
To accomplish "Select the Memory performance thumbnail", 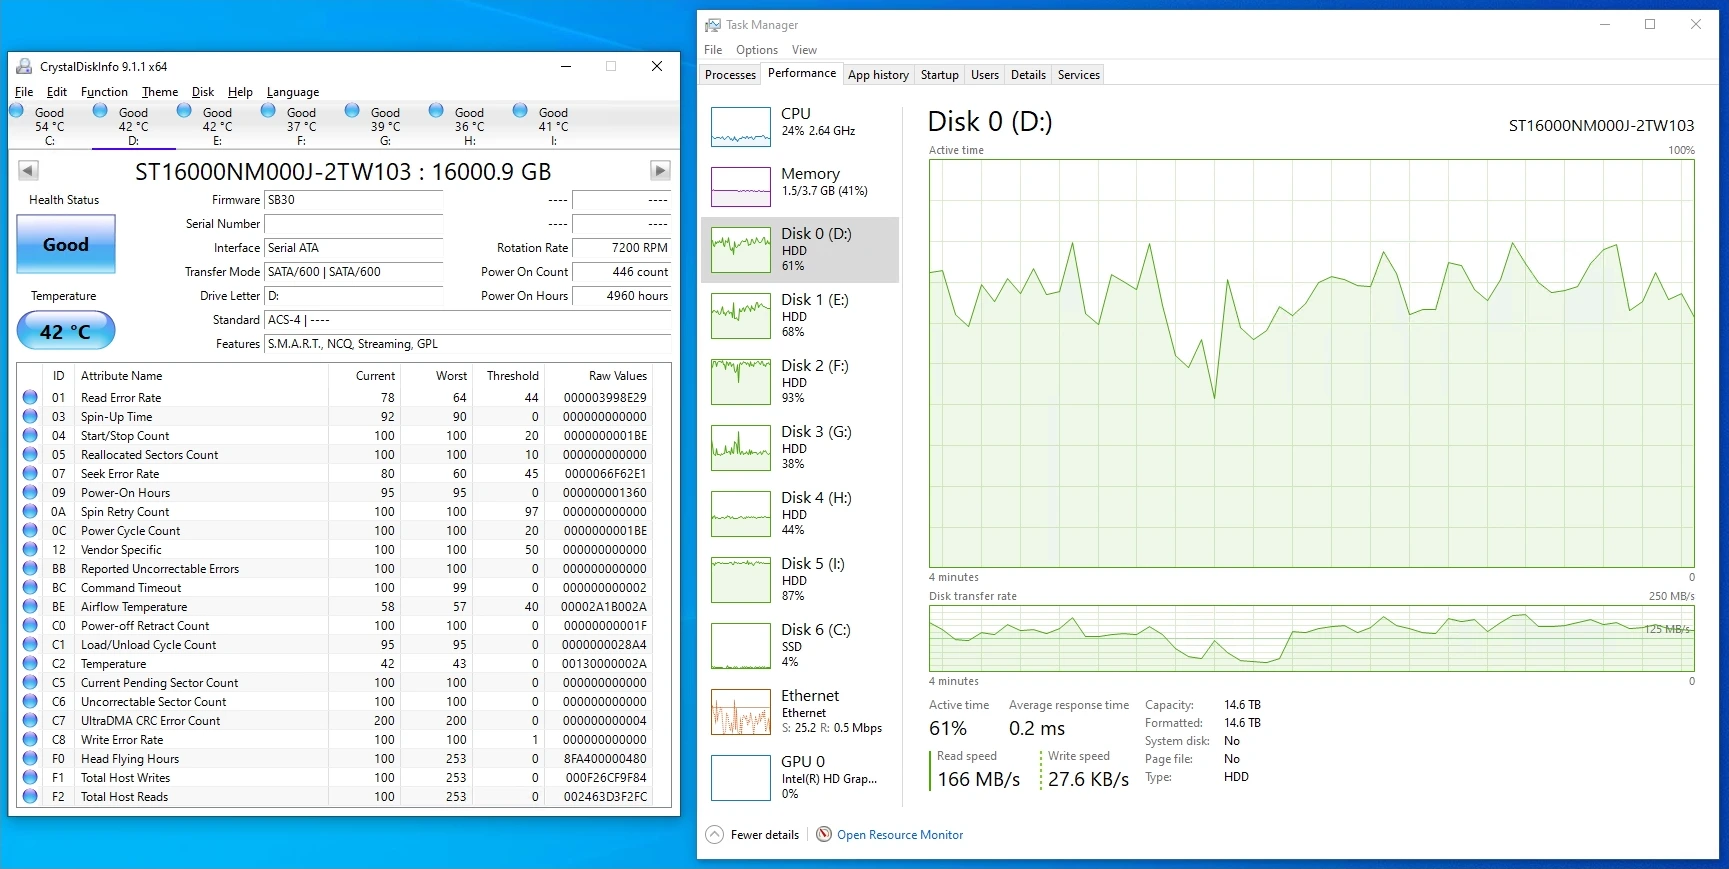I will (x=800, y=185).
